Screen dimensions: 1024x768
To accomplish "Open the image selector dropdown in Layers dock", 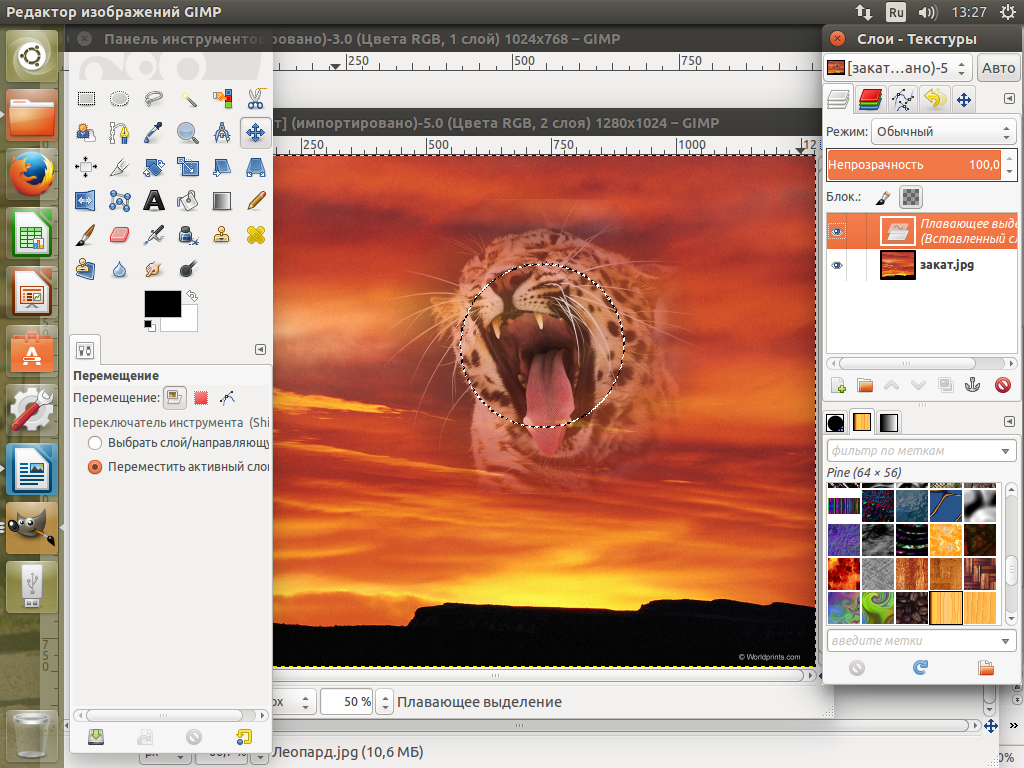I will pyautogui.click(x=897, y=68).
